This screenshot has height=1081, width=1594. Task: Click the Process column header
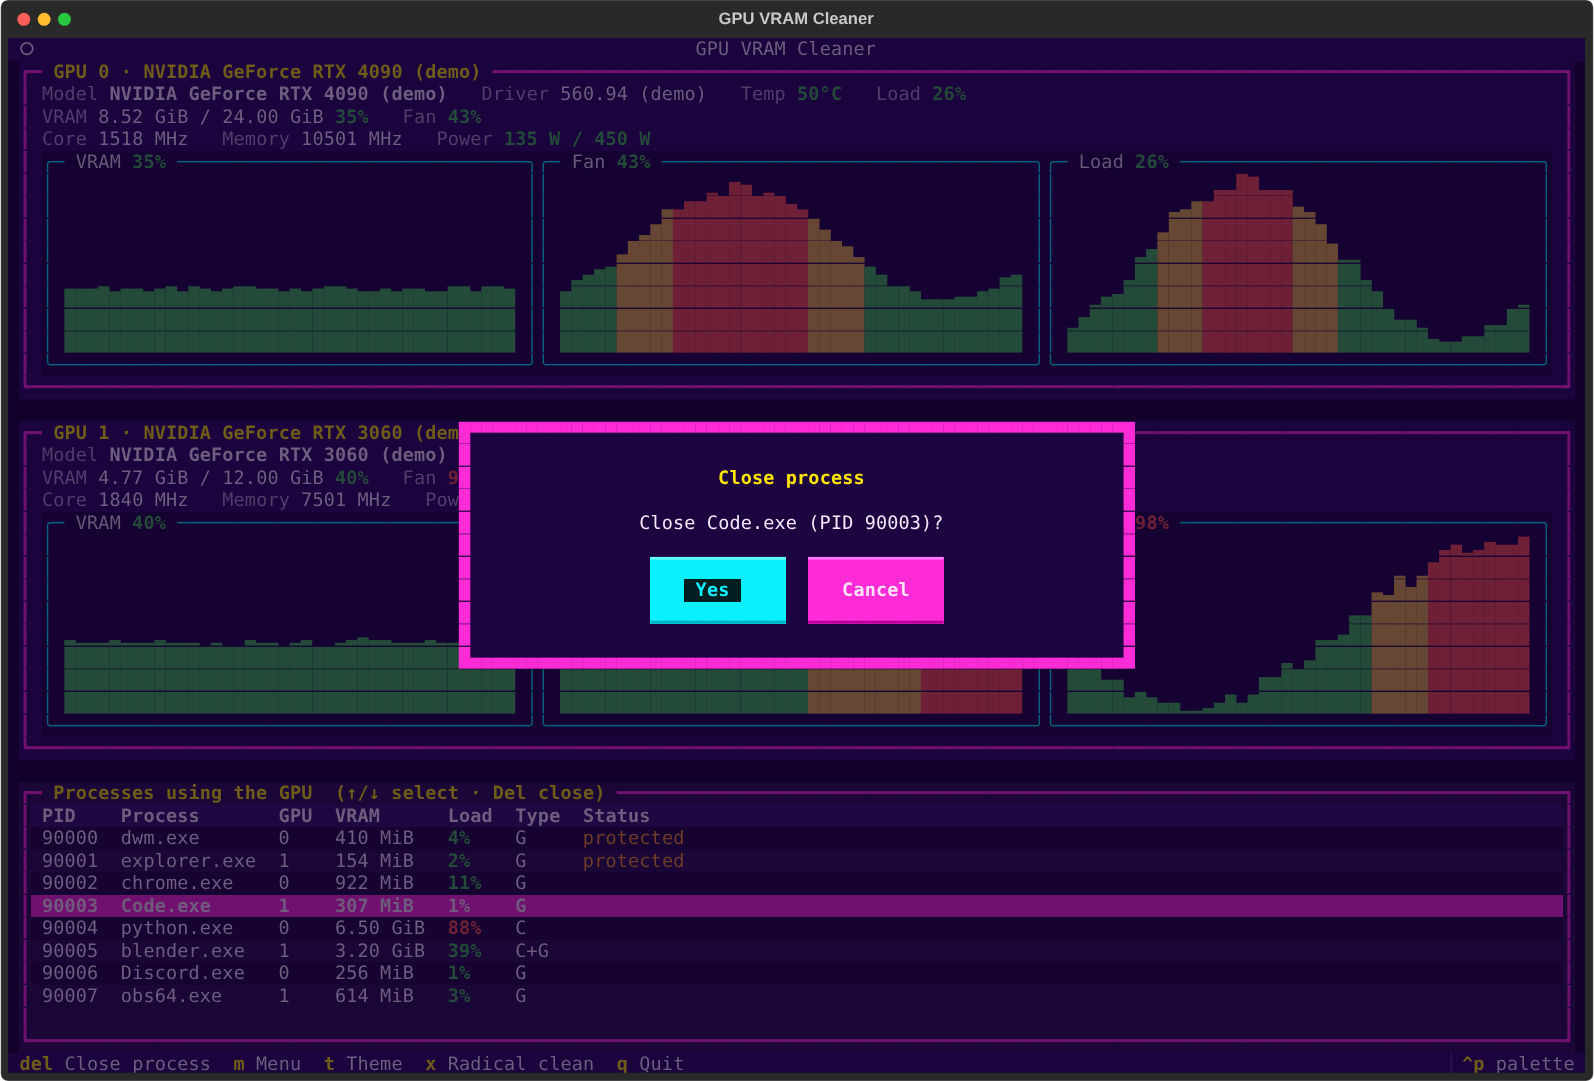pyautogui.click(x=160, y=816)
